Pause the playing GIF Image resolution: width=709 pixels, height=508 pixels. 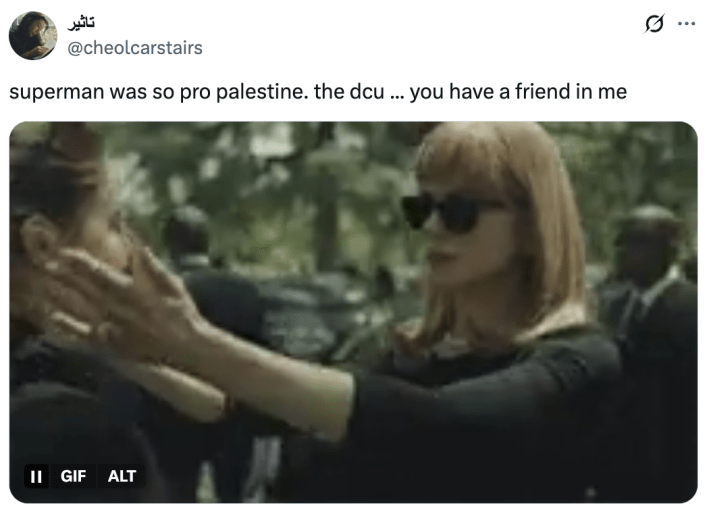tap(36, 476)
